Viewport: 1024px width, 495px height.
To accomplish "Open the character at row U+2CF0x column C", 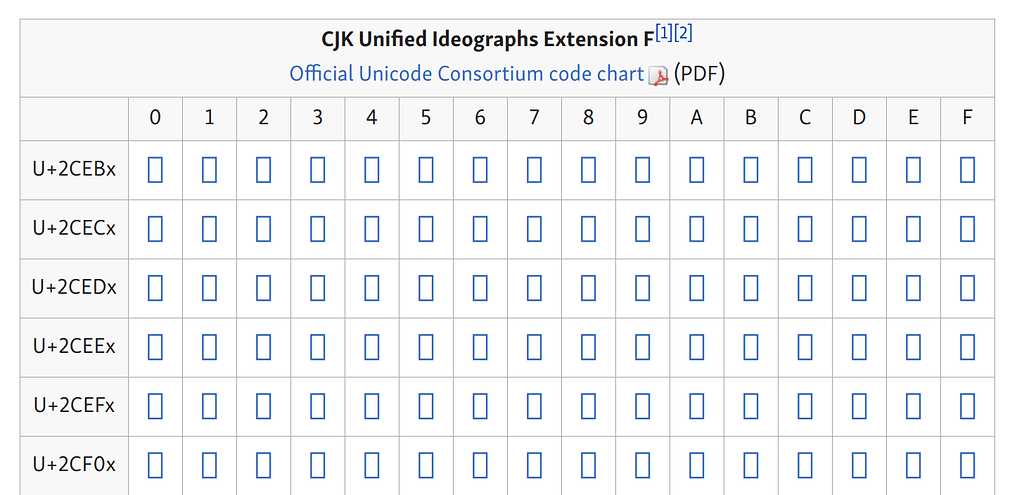I will tap(805, 465).
